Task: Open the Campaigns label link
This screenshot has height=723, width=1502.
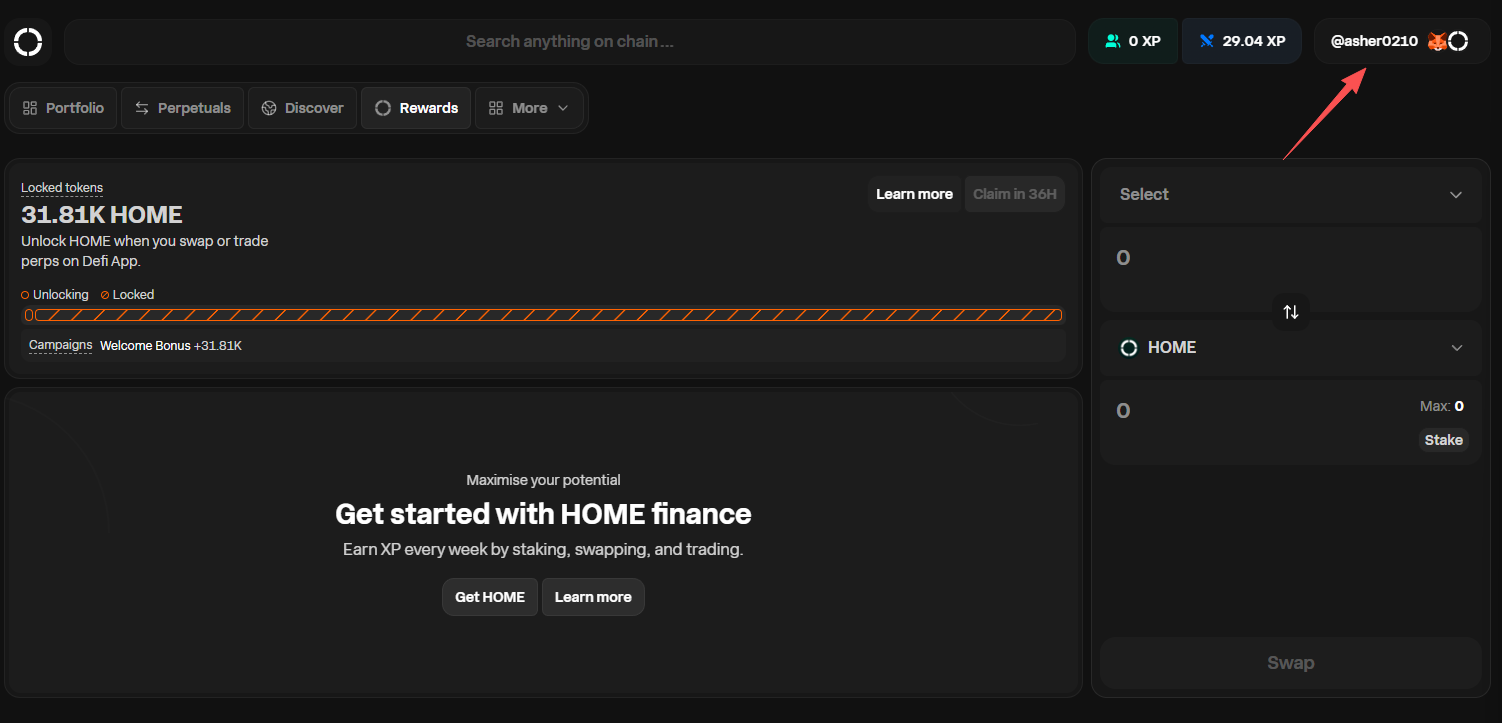Action: pos(60,345)
